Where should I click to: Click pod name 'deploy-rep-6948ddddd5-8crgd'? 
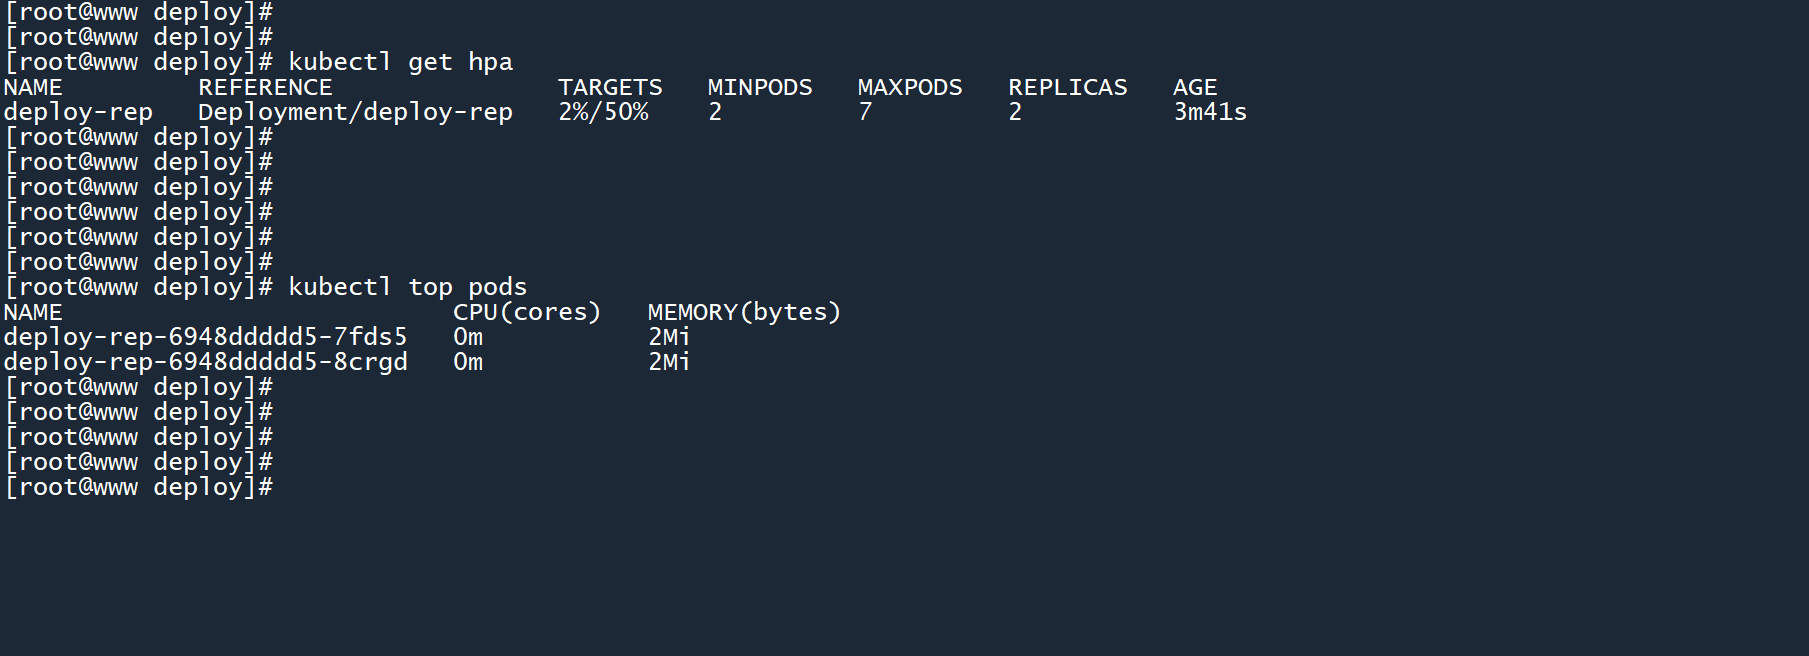click(205, 362)
